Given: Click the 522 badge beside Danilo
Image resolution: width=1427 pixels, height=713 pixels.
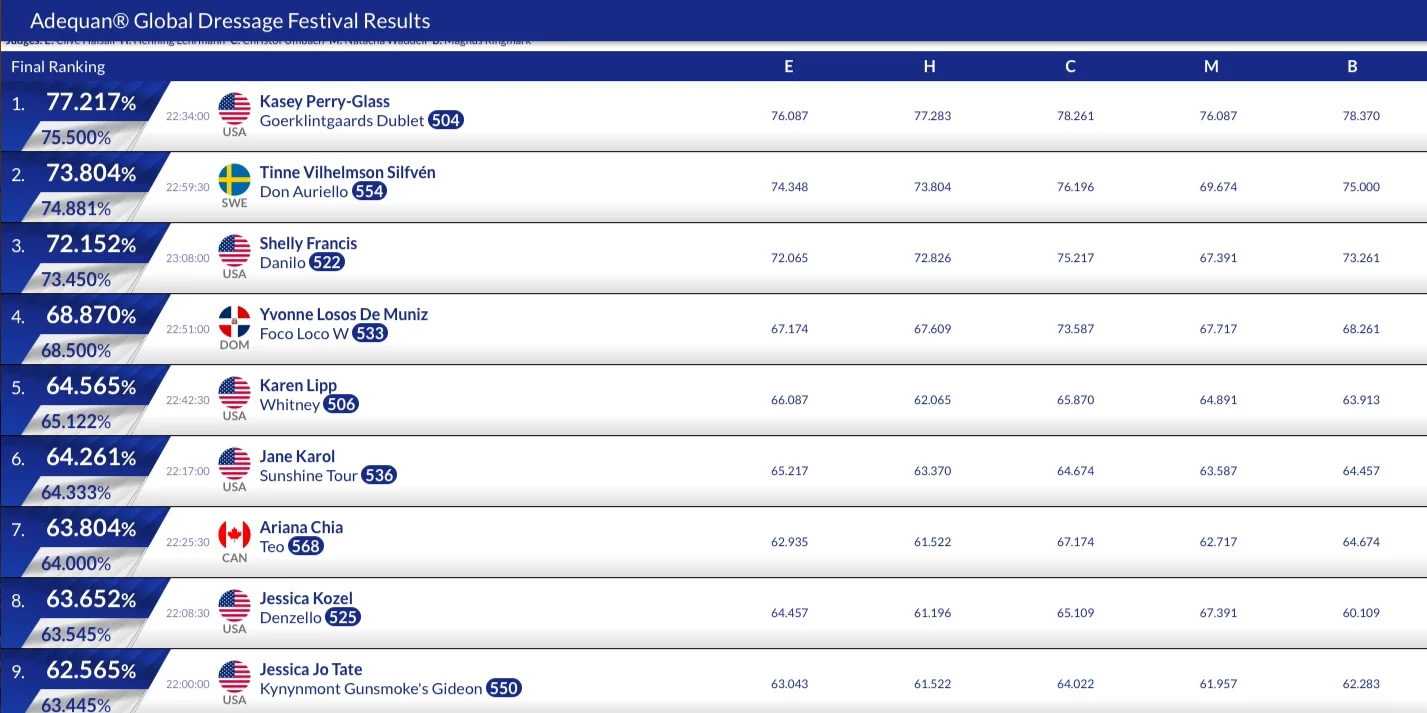Looking at the screenshot, I should coord(327,263).
